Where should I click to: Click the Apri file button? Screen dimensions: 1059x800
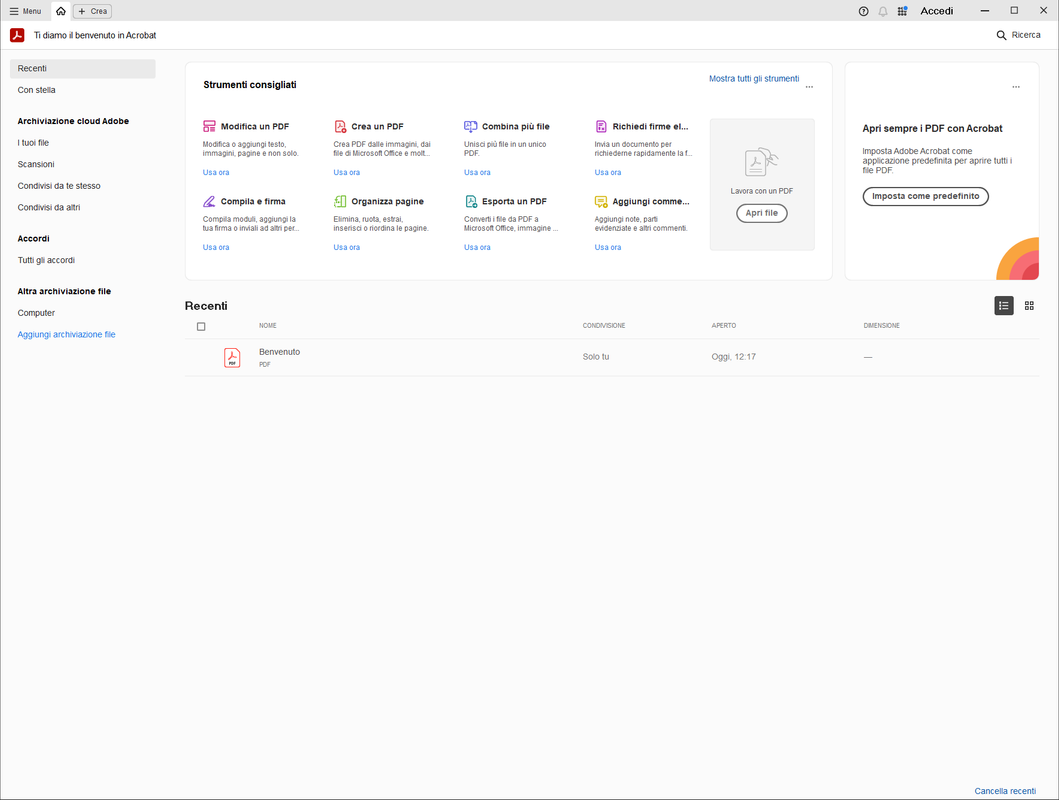click(x=762, y=213)
